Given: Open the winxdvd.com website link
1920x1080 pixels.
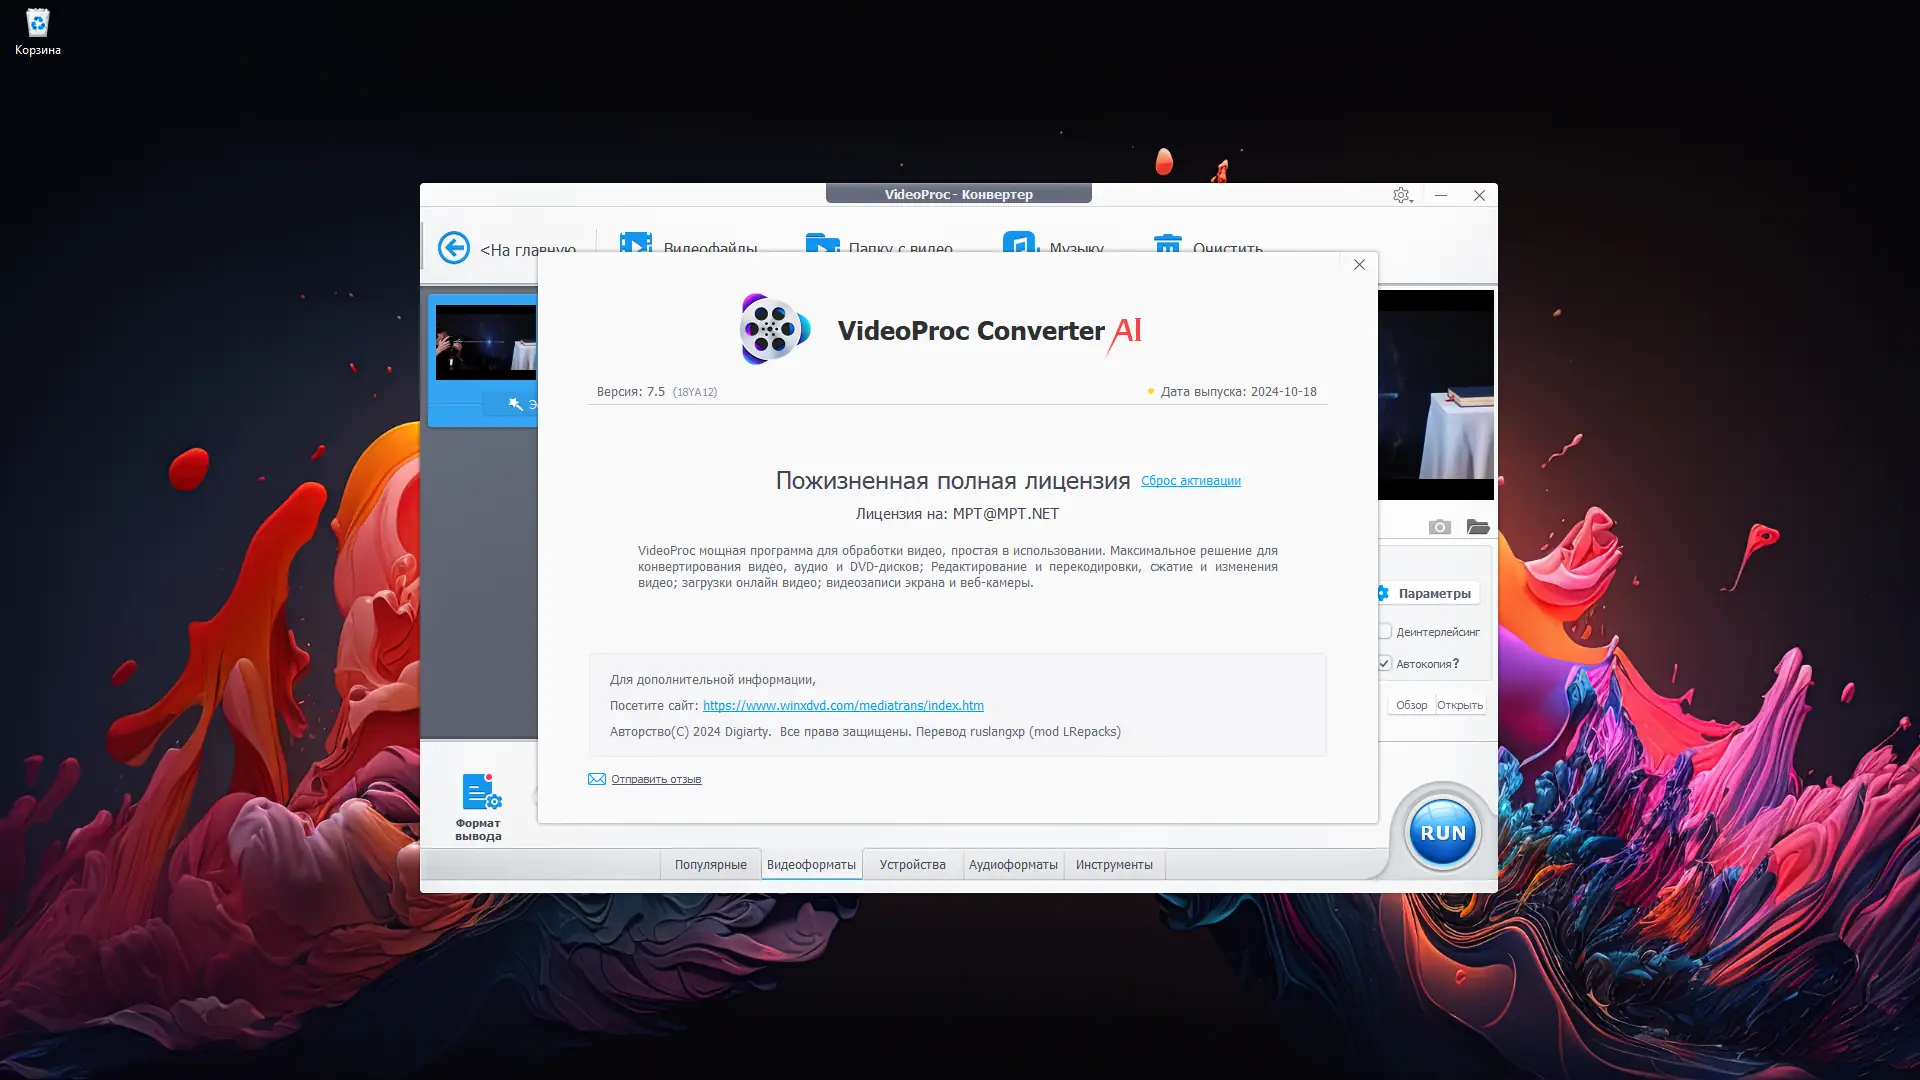Looking at the screenshot, I should pos(842,705).
